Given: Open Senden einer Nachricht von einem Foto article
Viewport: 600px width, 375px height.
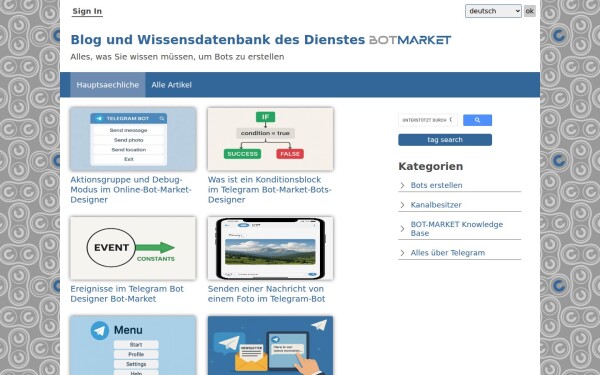Looking at the screenshot, I should (266, 294).
